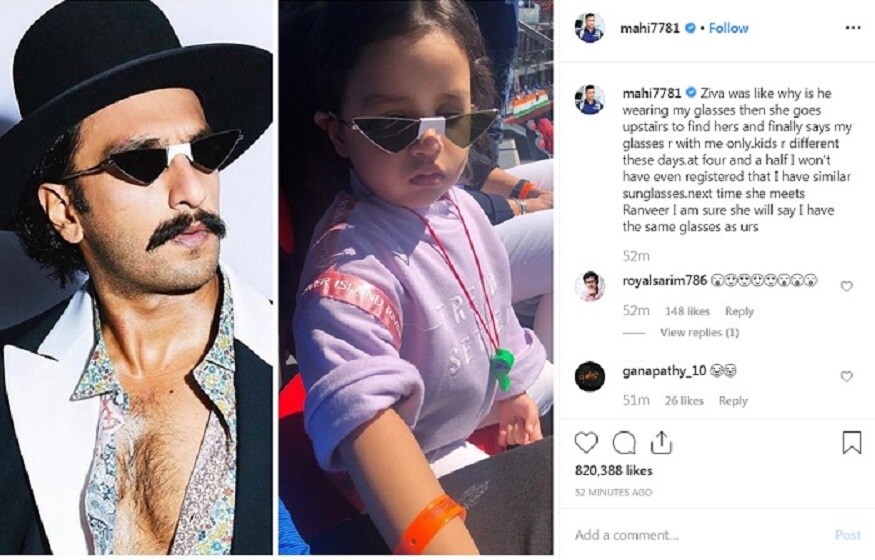Expand View replies (1) under royalsarim786's comment
875x560 pixels.
tap(699, 332)
